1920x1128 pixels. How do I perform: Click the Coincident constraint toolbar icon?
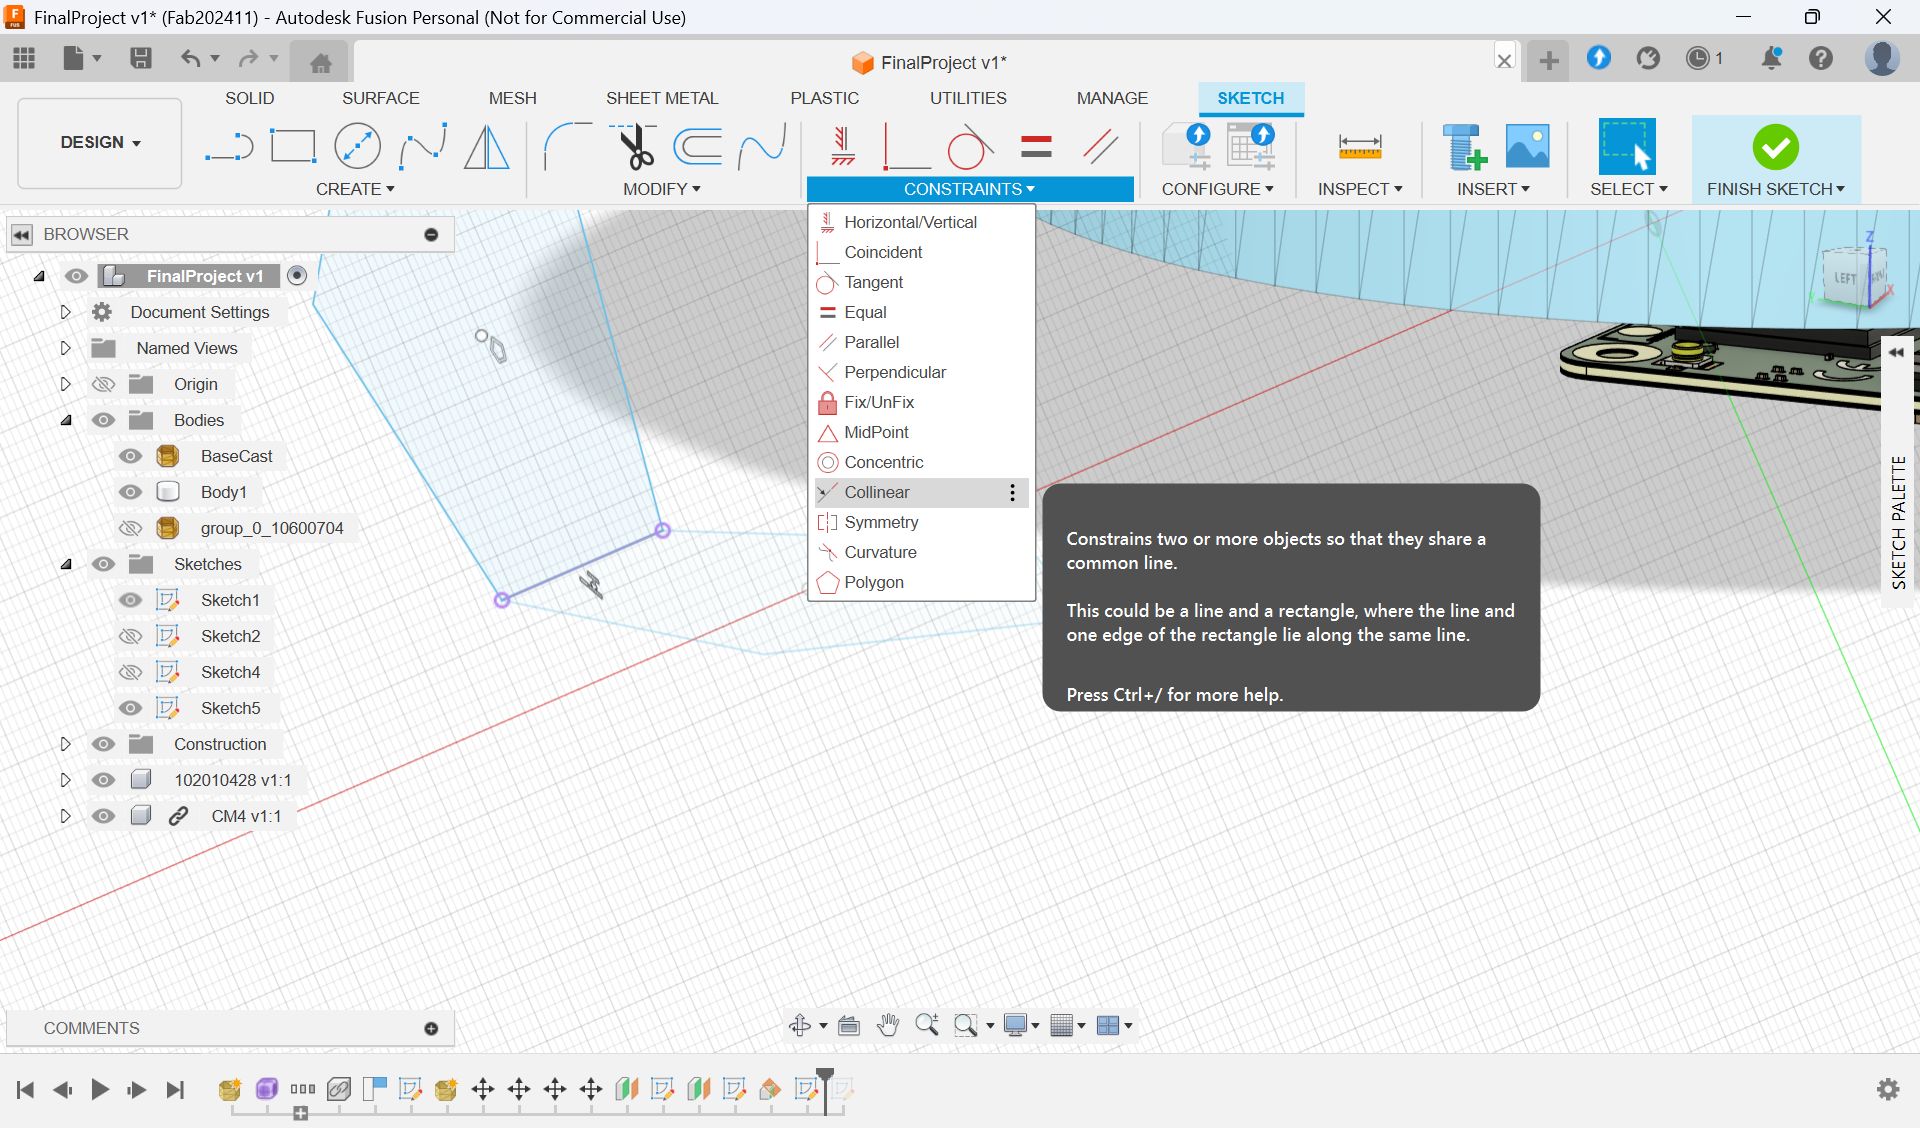tap(906, 147)
